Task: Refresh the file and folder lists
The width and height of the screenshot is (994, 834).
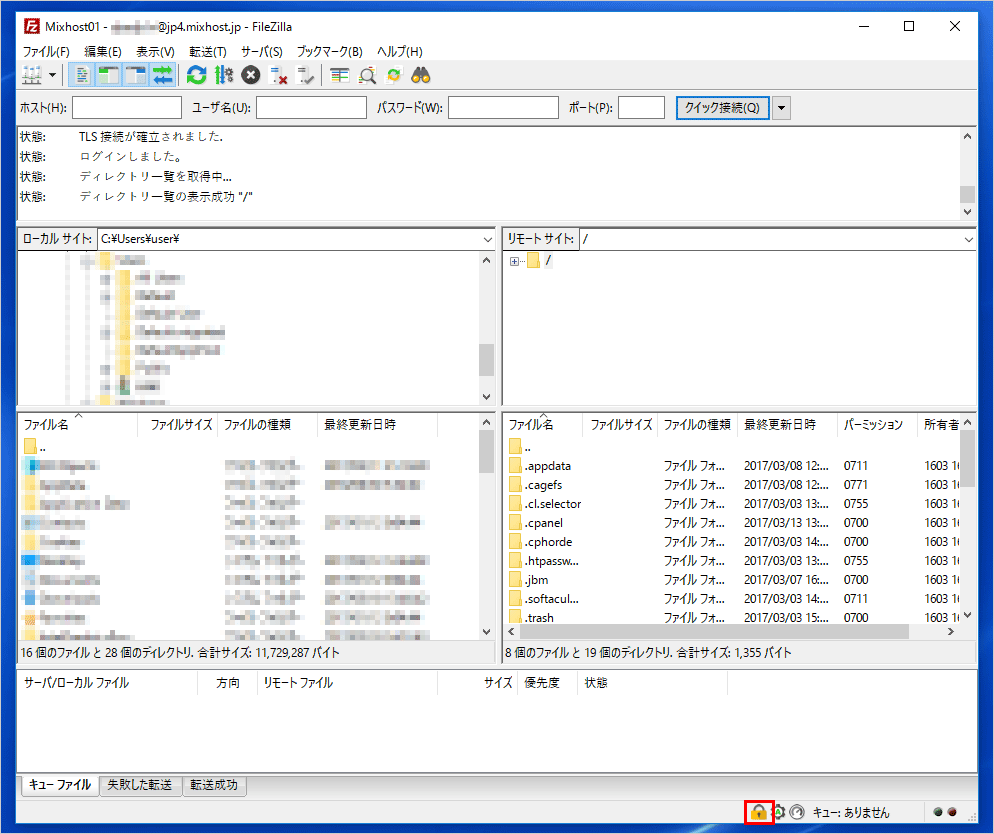Action: point(197,75)
